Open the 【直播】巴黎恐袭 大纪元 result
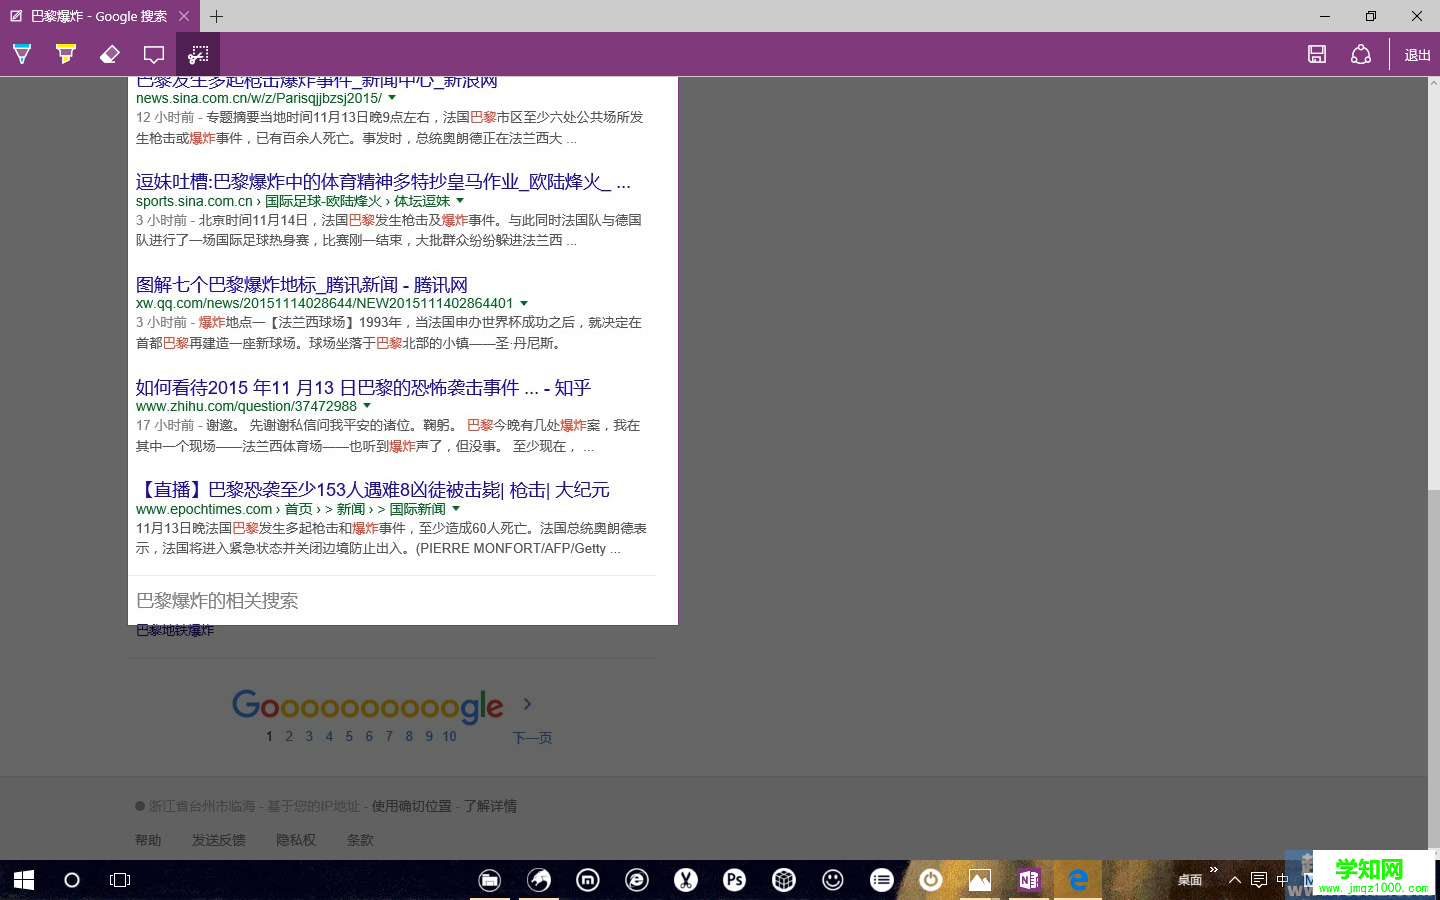1440x900 pixels. coord(373,490)
